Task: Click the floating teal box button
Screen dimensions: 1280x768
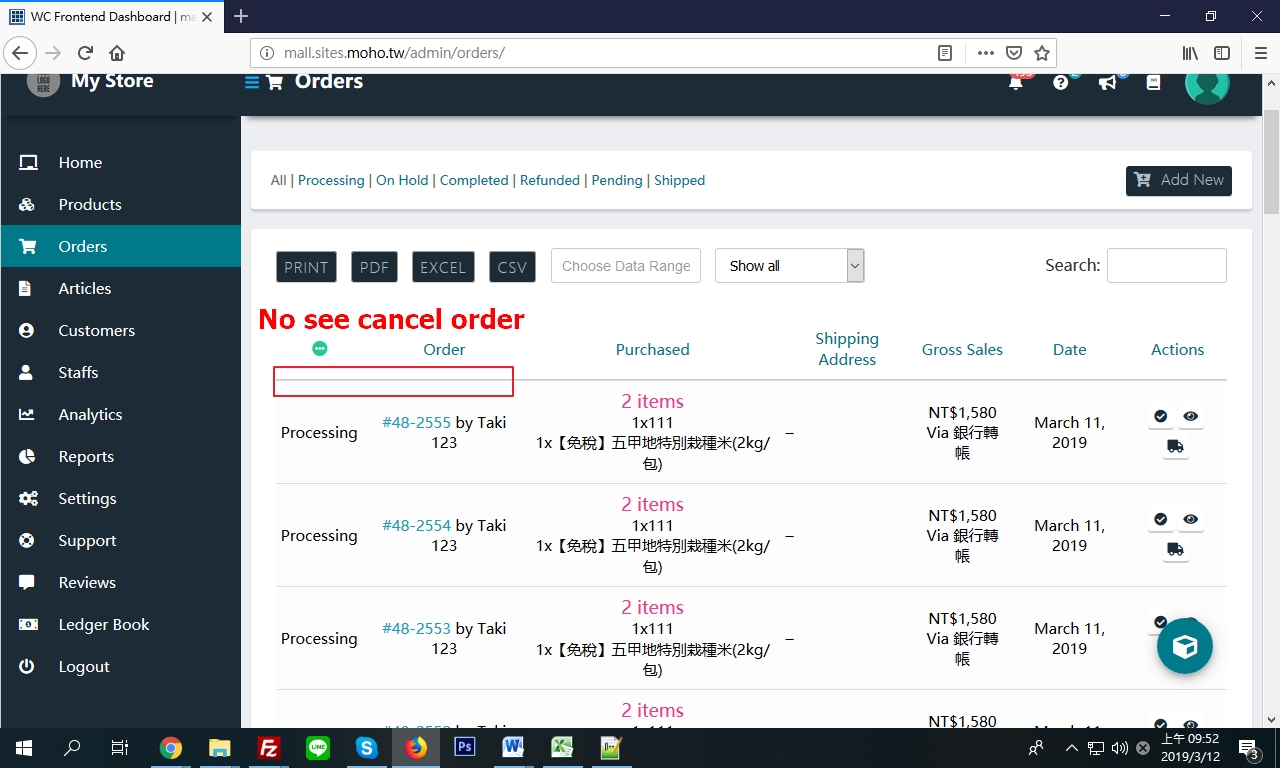Action: coord(1185,646)
